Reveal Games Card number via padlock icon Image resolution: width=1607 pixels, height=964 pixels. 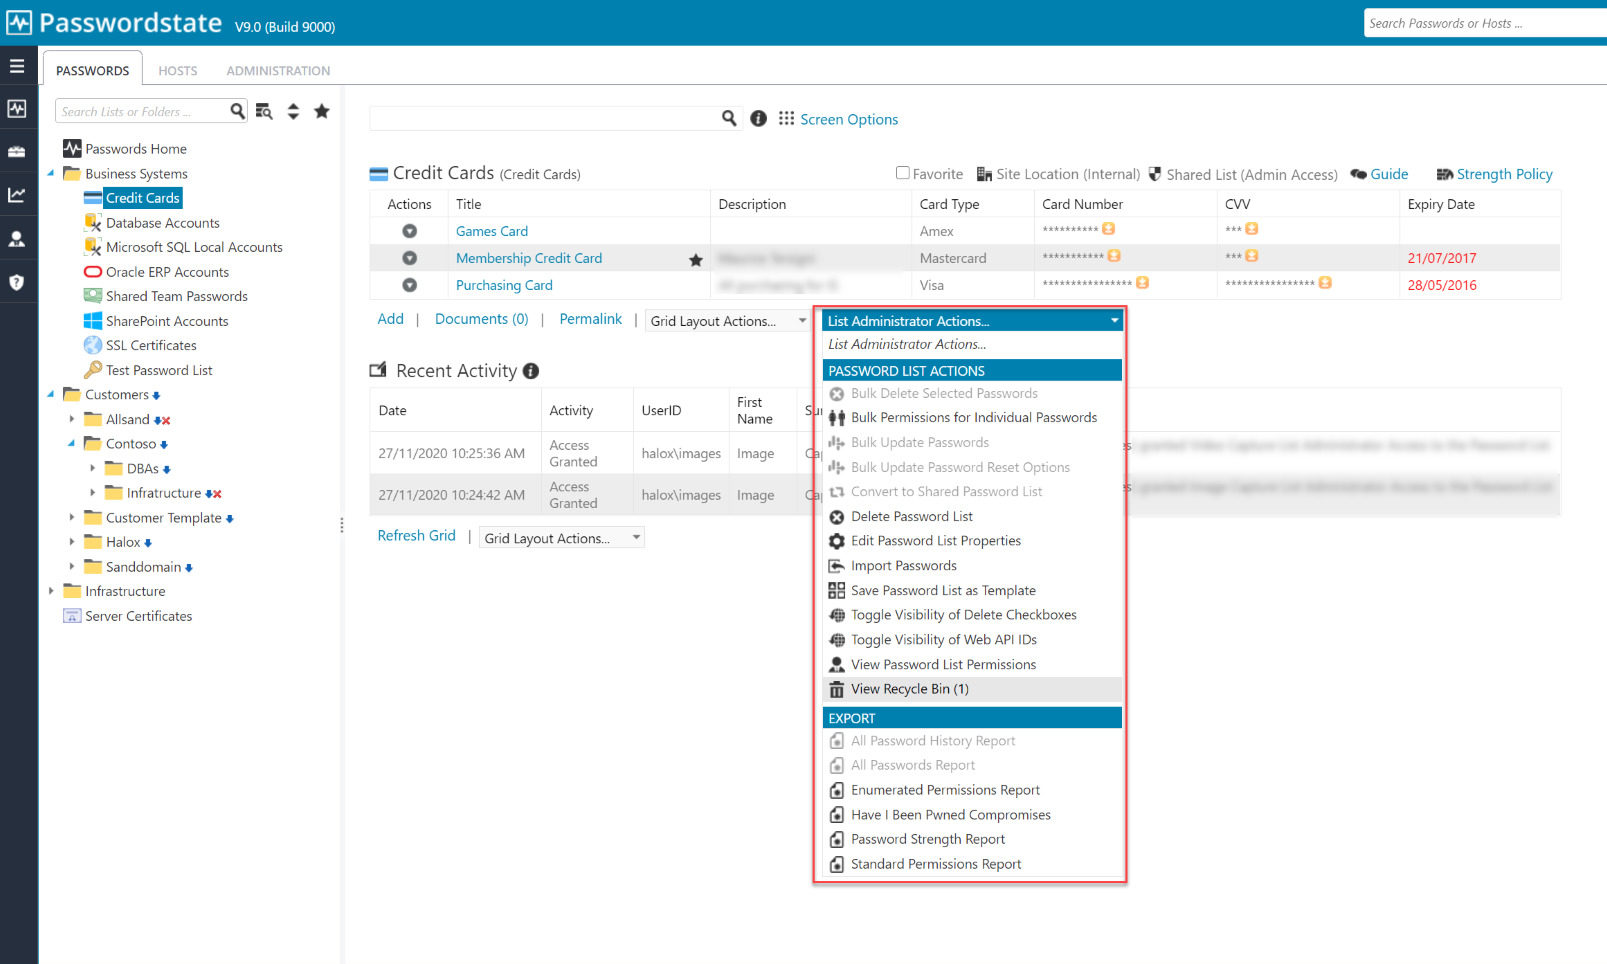tap(1107, 228)
